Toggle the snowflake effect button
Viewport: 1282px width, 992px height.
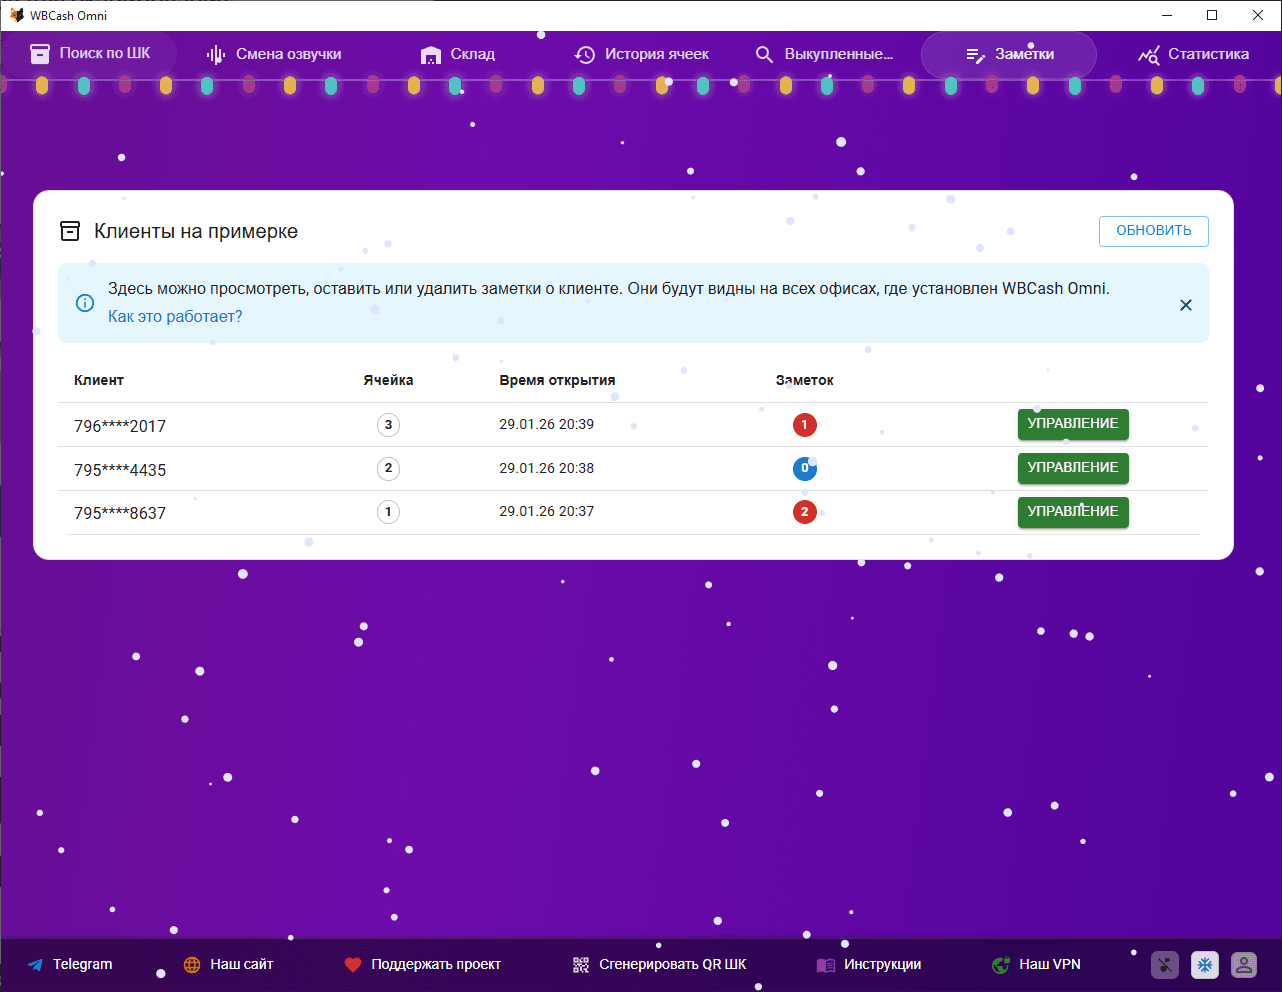1204,965
